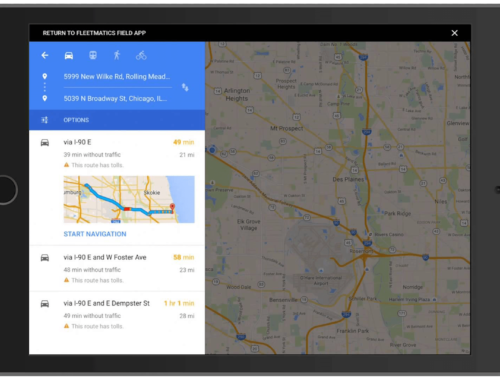Click the car icon for E Dempster St route
This screenshot has height=380, width=500.
[x=45, y=304]
